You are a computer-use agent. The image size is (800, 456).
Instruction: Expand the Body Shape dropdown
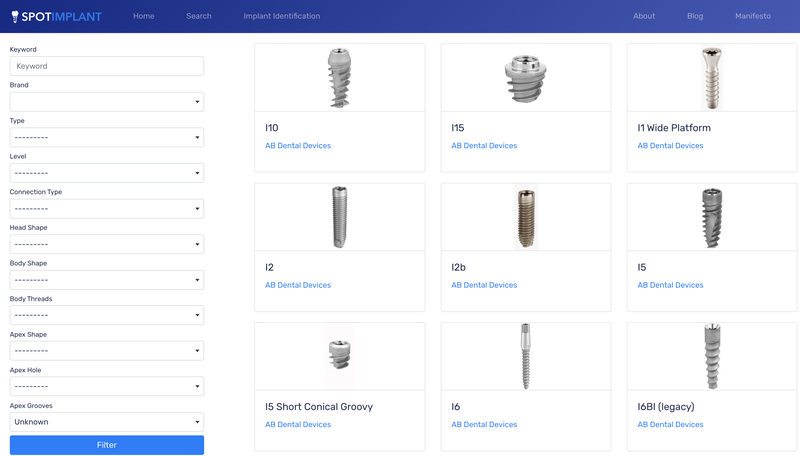pyautogui.click(x=107, y=280)
